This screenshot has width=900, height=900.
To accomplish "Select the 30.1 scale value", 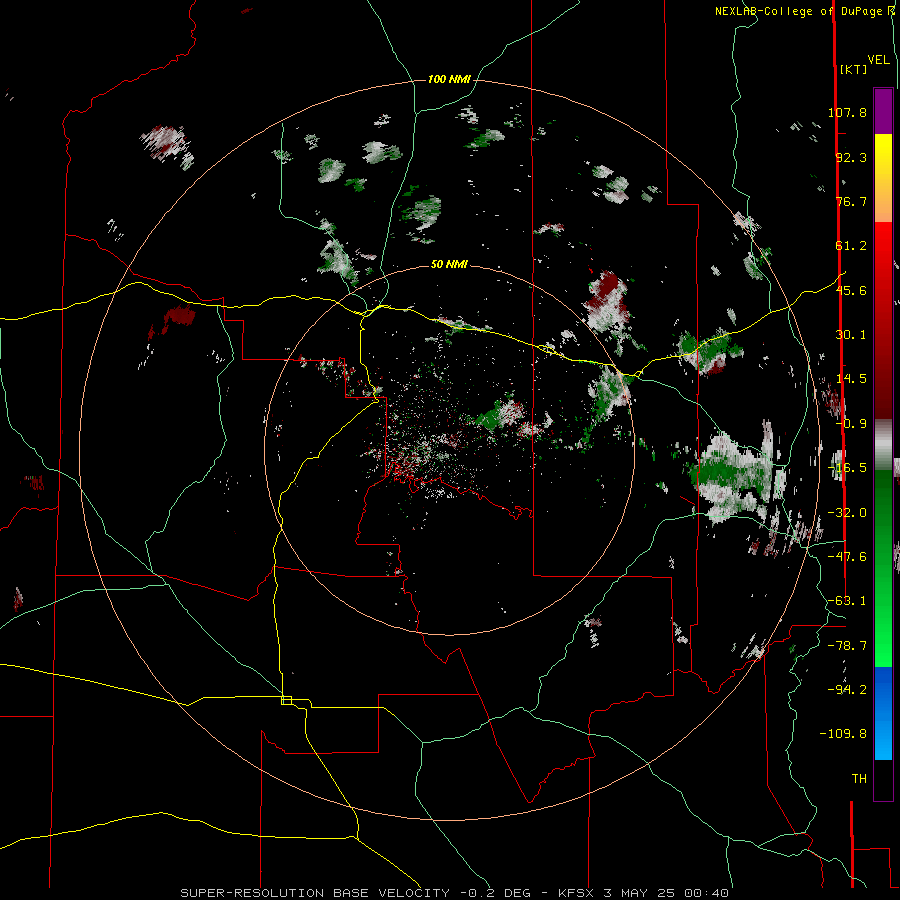I will click(851, 334).
